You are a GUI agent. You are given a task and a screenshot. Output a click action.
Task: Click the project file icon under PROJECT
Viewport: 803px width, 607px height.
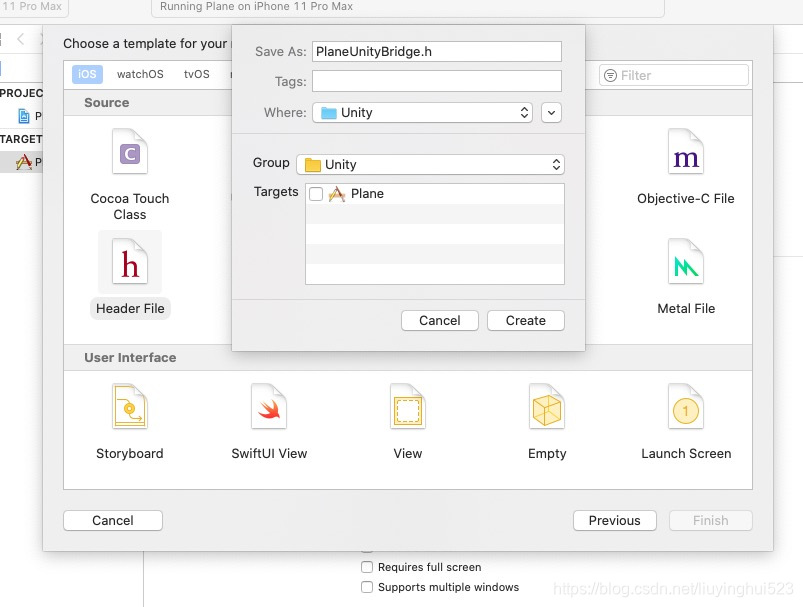click(24, 116)
